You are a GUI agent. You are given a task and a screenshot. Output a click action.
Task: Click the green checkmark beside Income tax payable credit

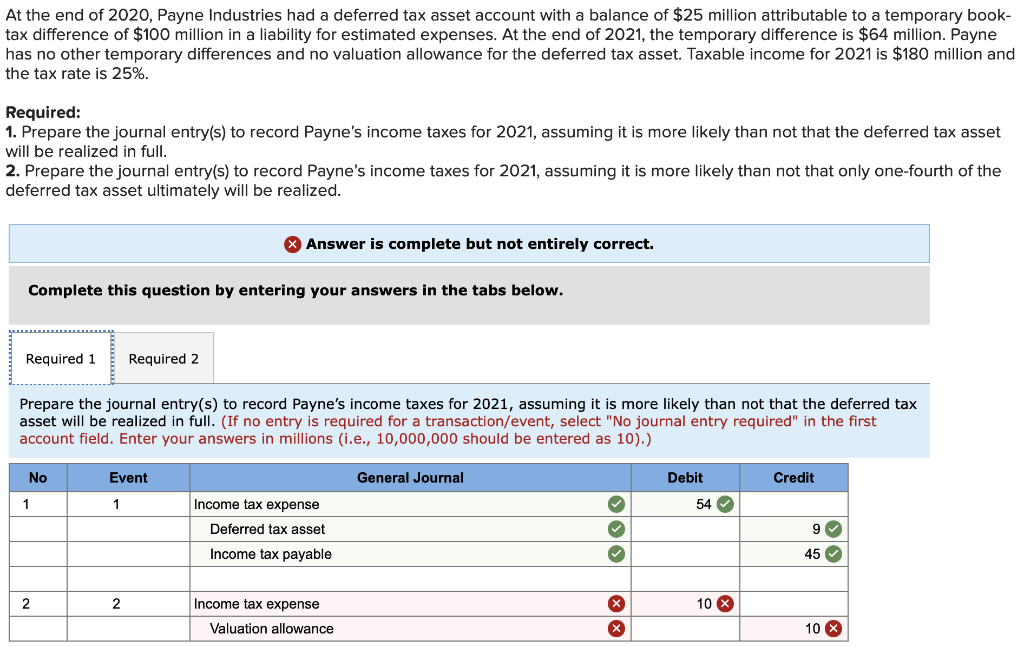(x=834, y=554)
